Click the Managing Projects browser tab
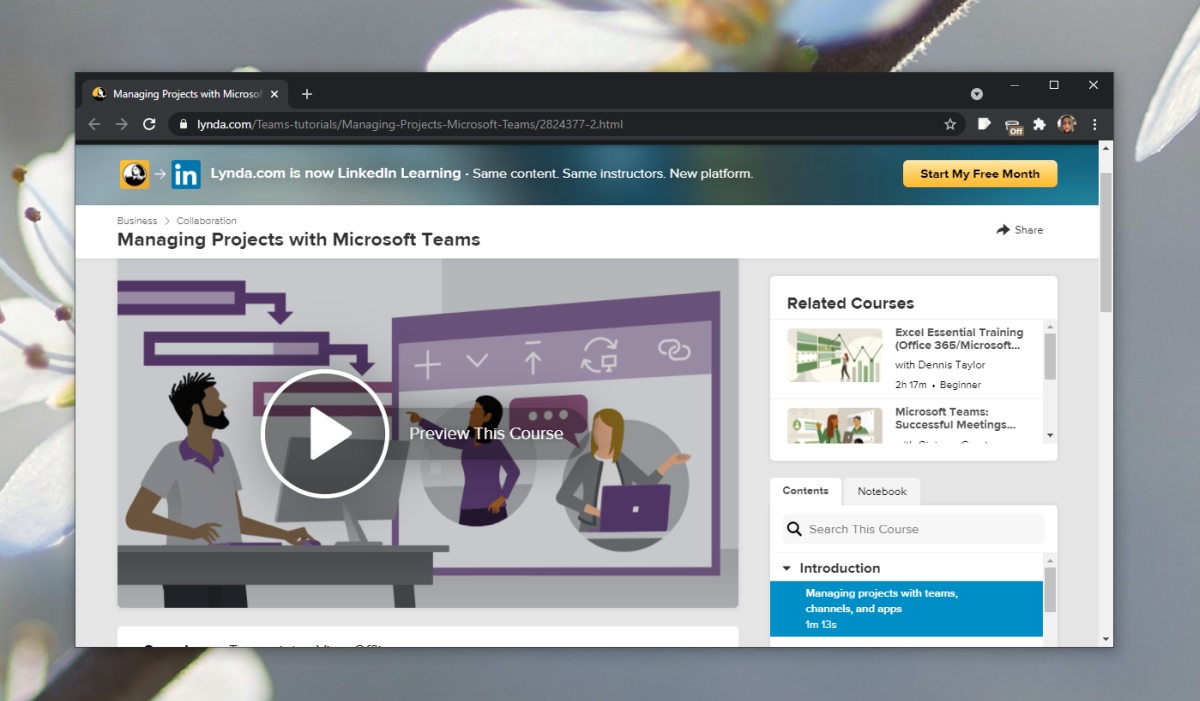 tap(186, 94)
